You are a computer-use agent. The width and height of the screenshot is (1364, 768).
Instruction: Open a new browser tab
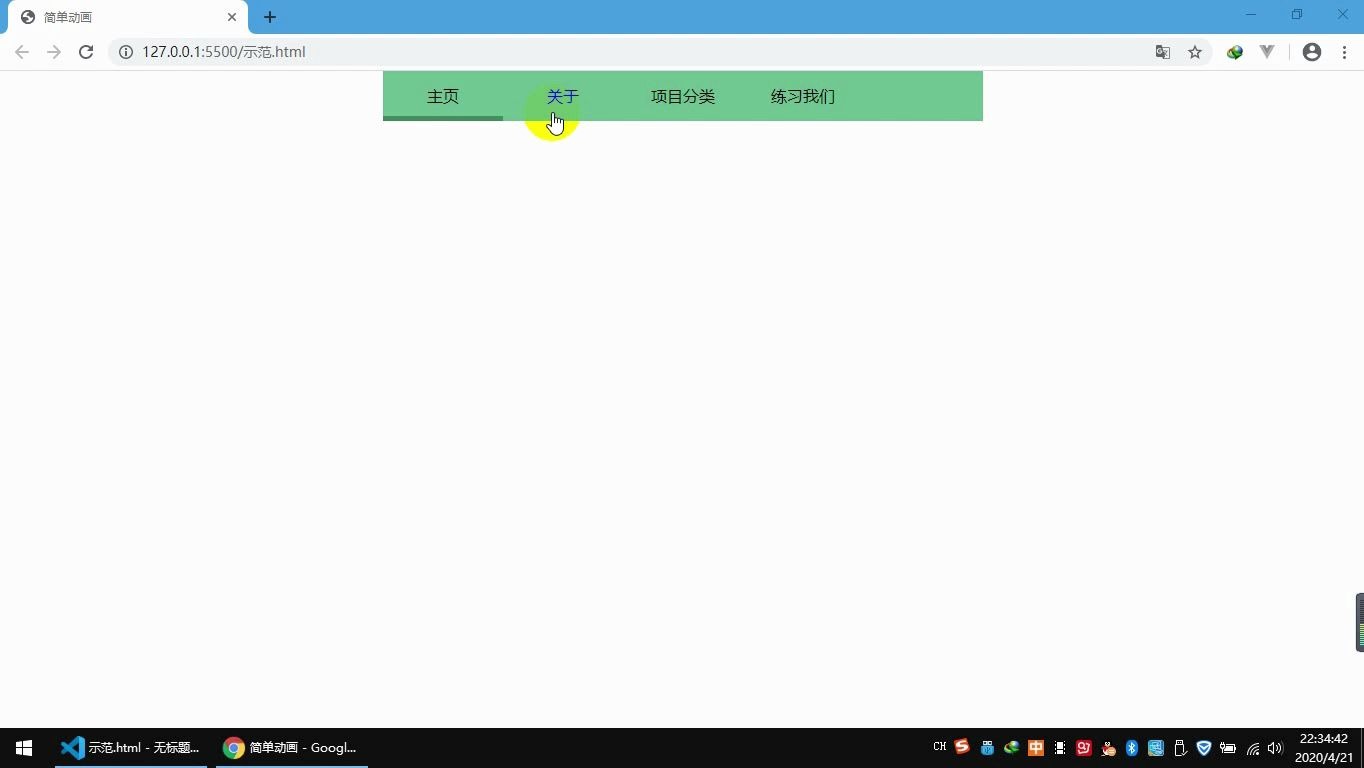(x=270, y=17)
